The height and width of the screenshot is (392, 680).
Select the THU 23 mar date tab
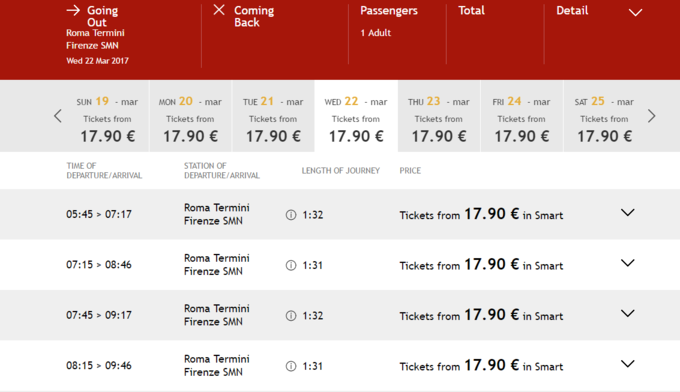pos(439,116)
